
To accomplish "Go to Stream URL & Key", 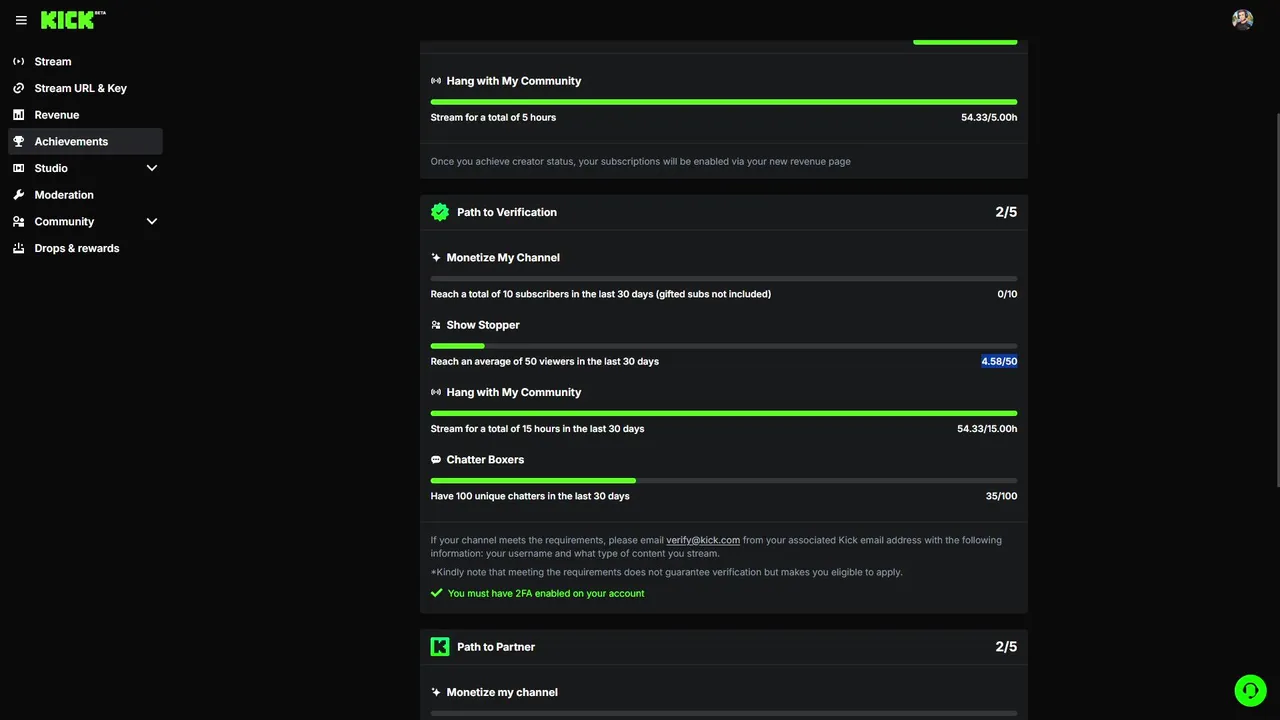I will tap(80, 88).
